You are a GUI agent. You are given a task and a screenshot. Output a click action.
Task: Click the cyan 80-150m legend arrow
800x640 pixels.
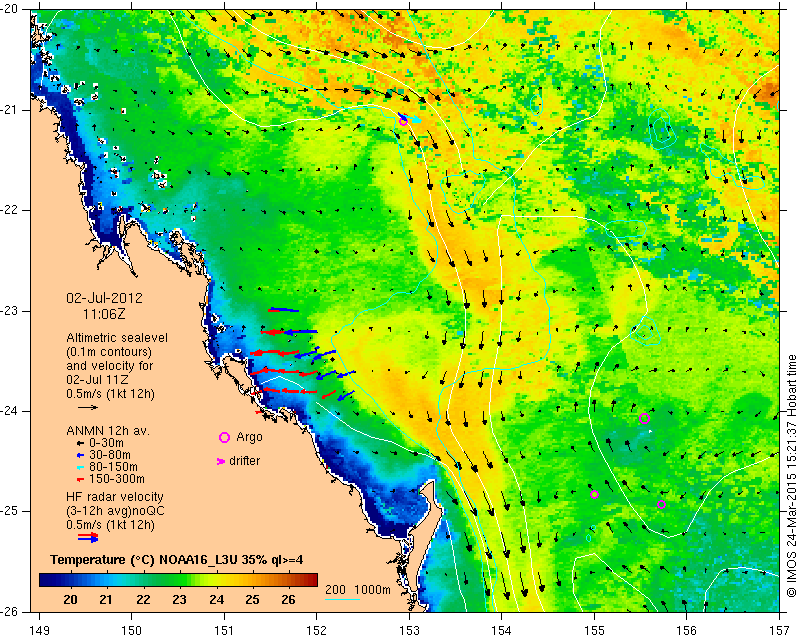pos(81,467)
